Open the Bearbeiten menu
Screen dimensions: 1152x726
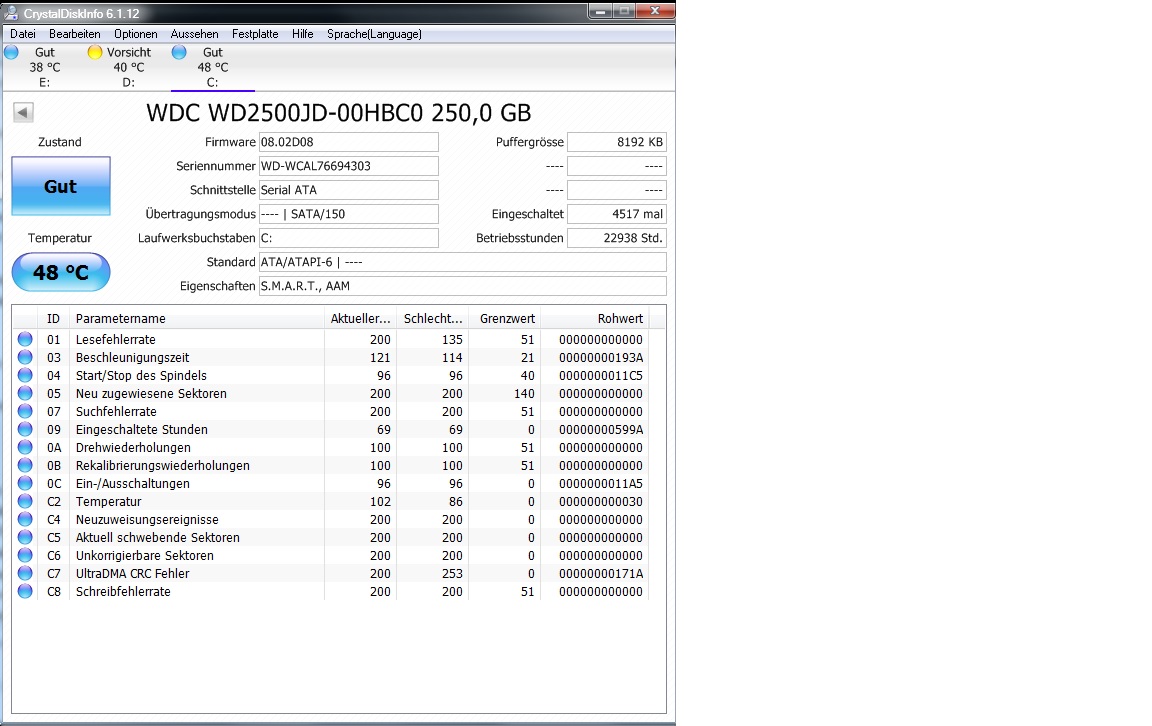(75, 34)
